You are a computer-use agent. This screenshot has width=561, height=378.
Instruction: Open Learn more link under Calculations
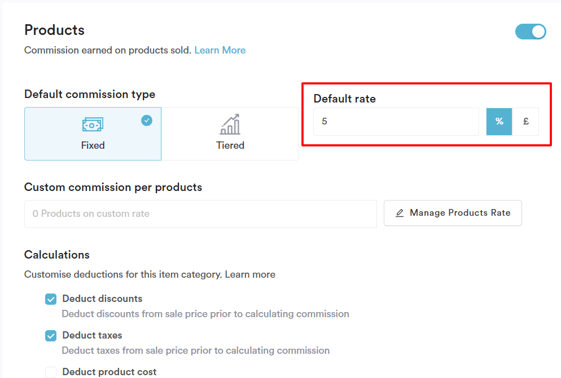[250, 275]
